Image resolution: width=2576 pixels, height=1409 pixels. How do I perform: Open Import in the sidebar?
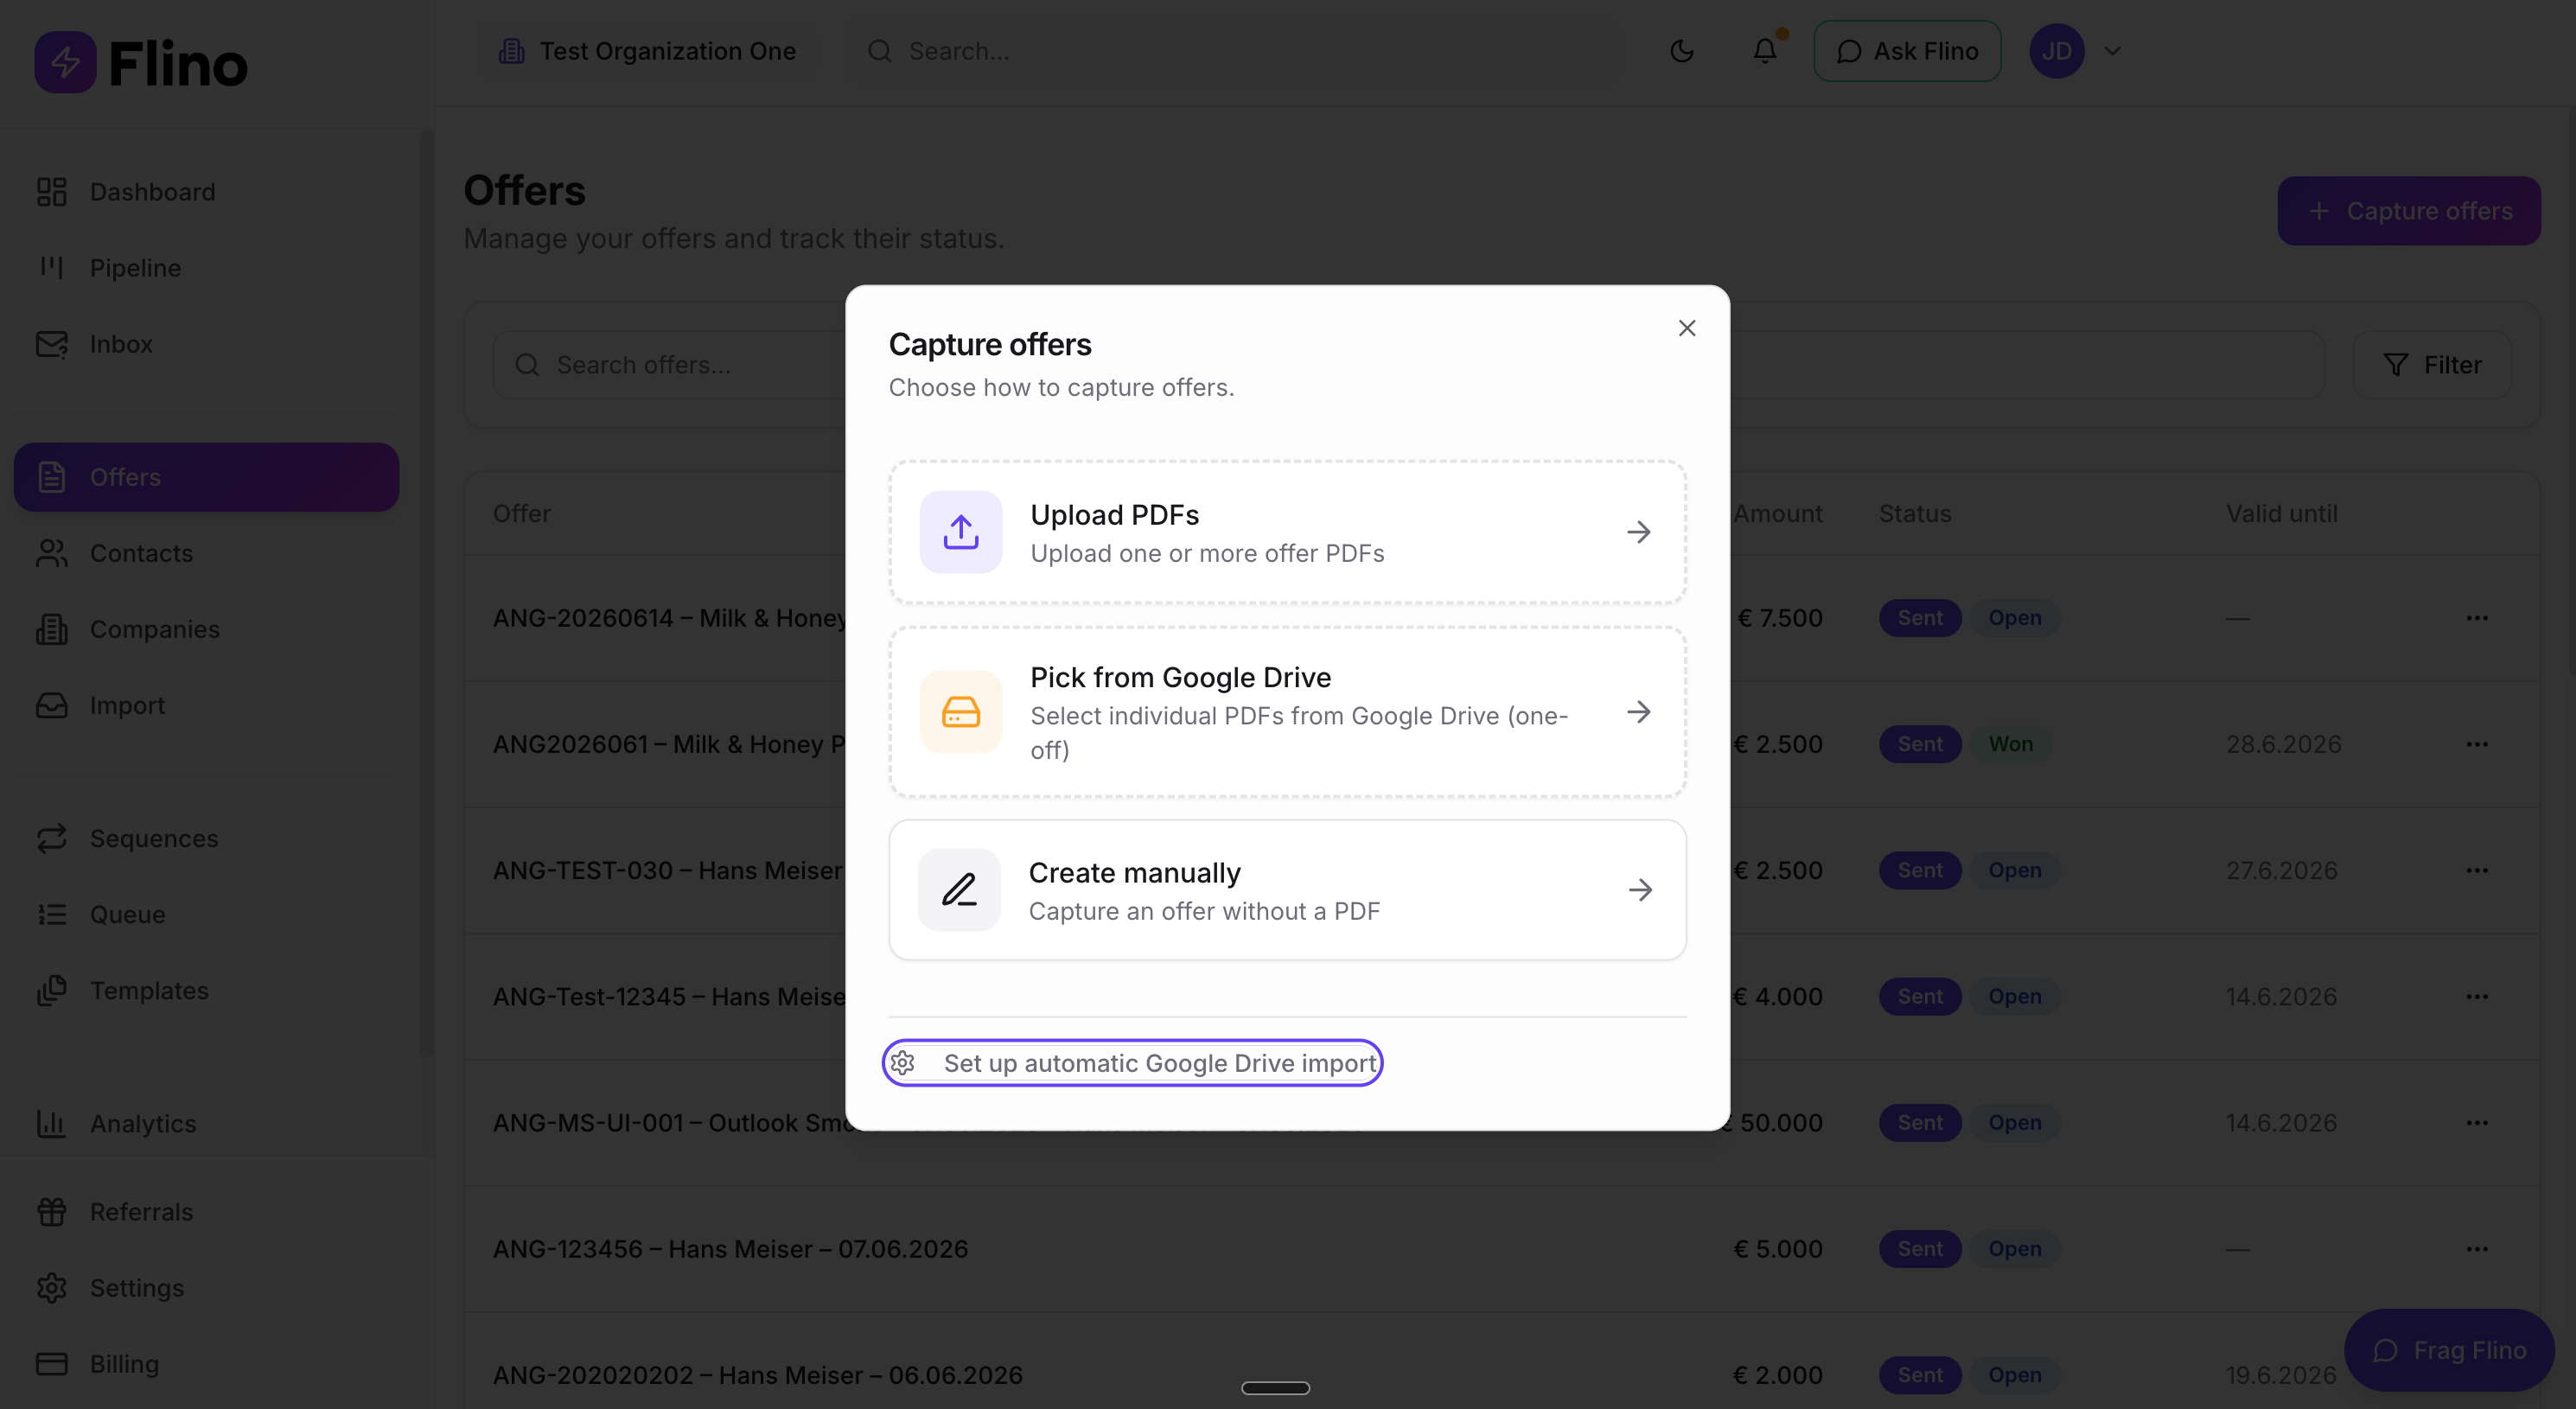(206, 705)
